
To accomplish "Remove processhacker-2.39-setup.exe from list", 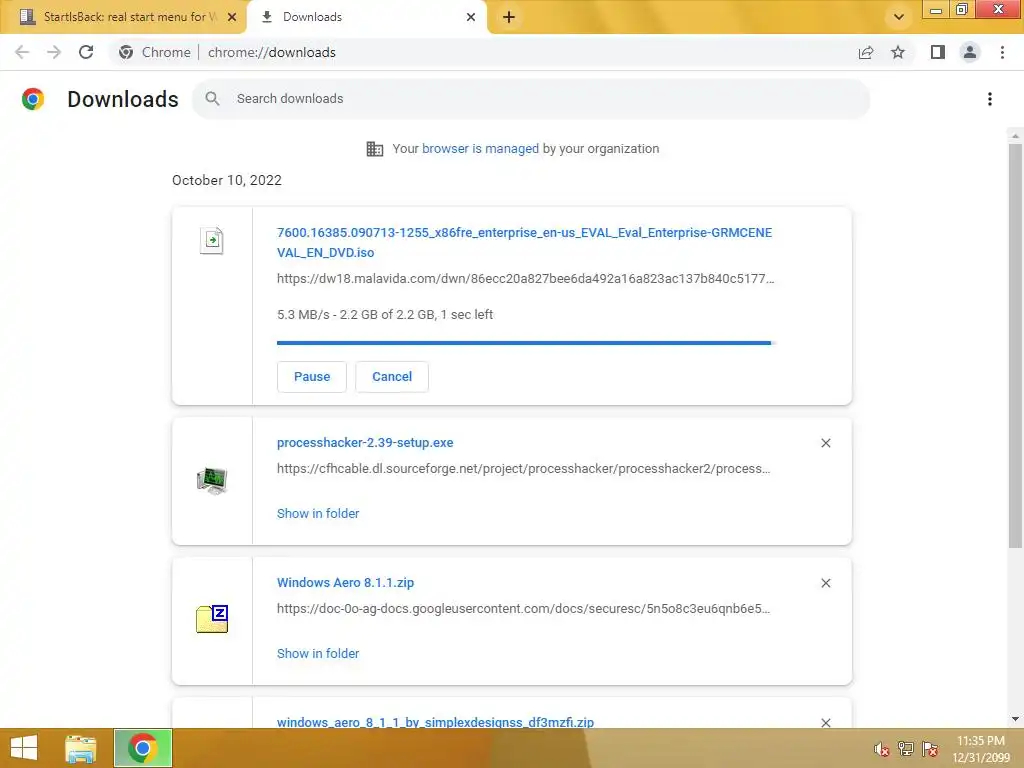I will click(x=825, y=443).
